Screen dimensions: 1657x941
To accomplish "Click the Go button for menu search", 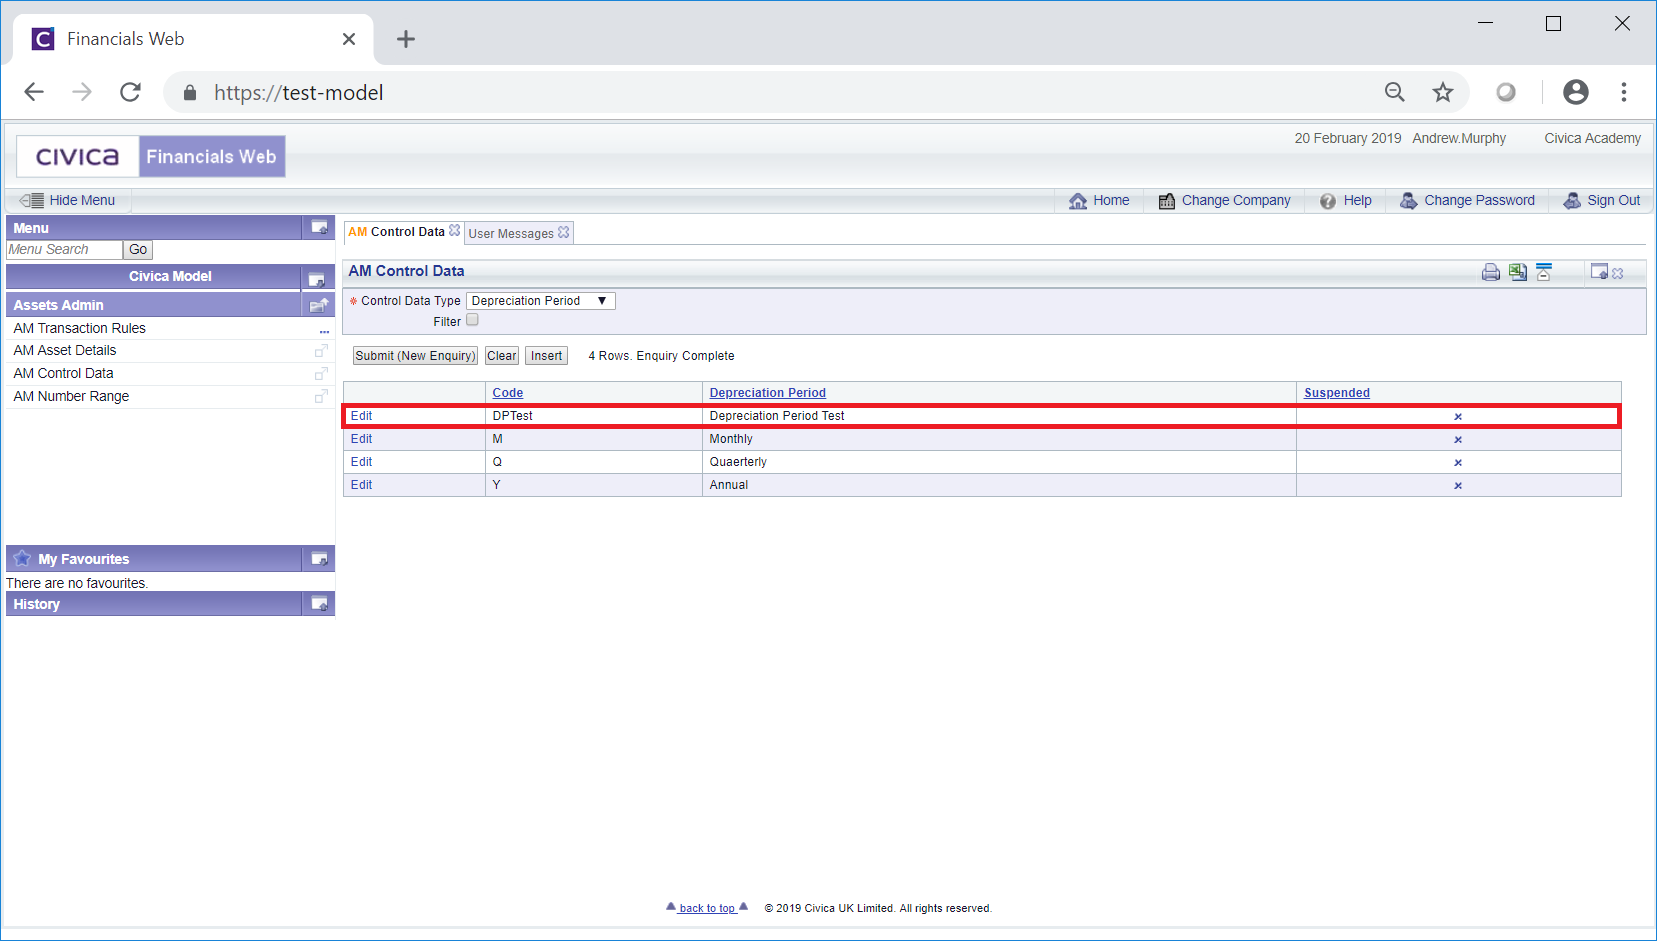I will 138,250.
